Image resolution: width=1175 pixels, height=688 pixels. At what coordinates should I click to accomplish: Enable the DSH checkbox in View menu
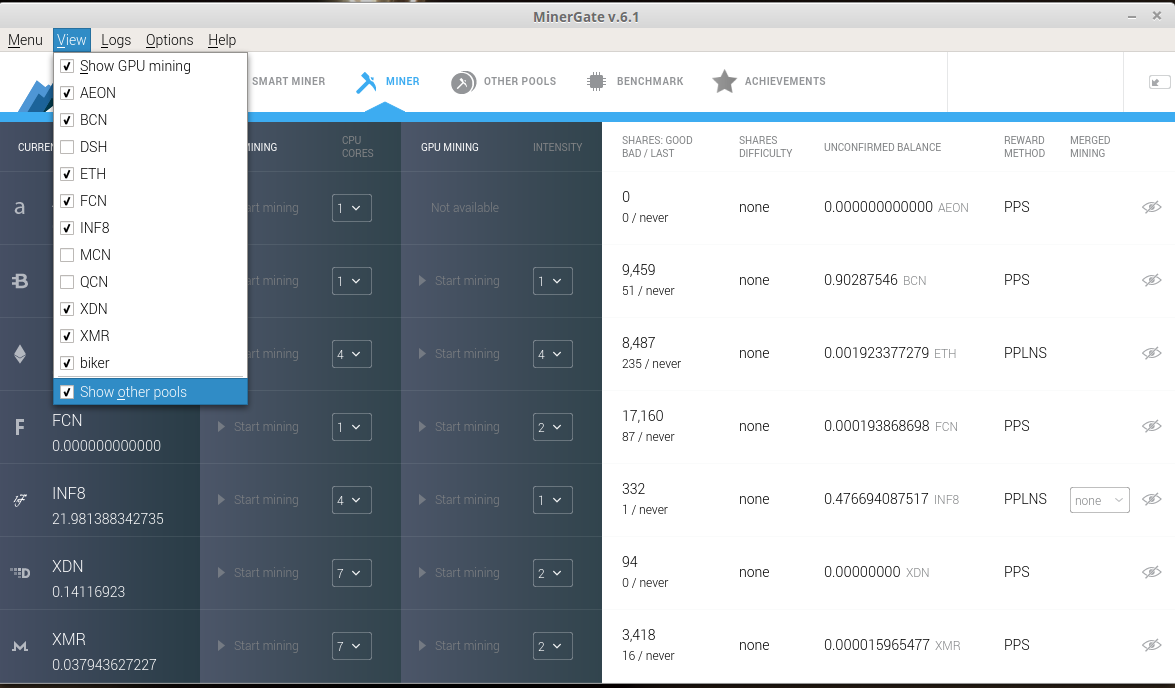click(67, 147)
